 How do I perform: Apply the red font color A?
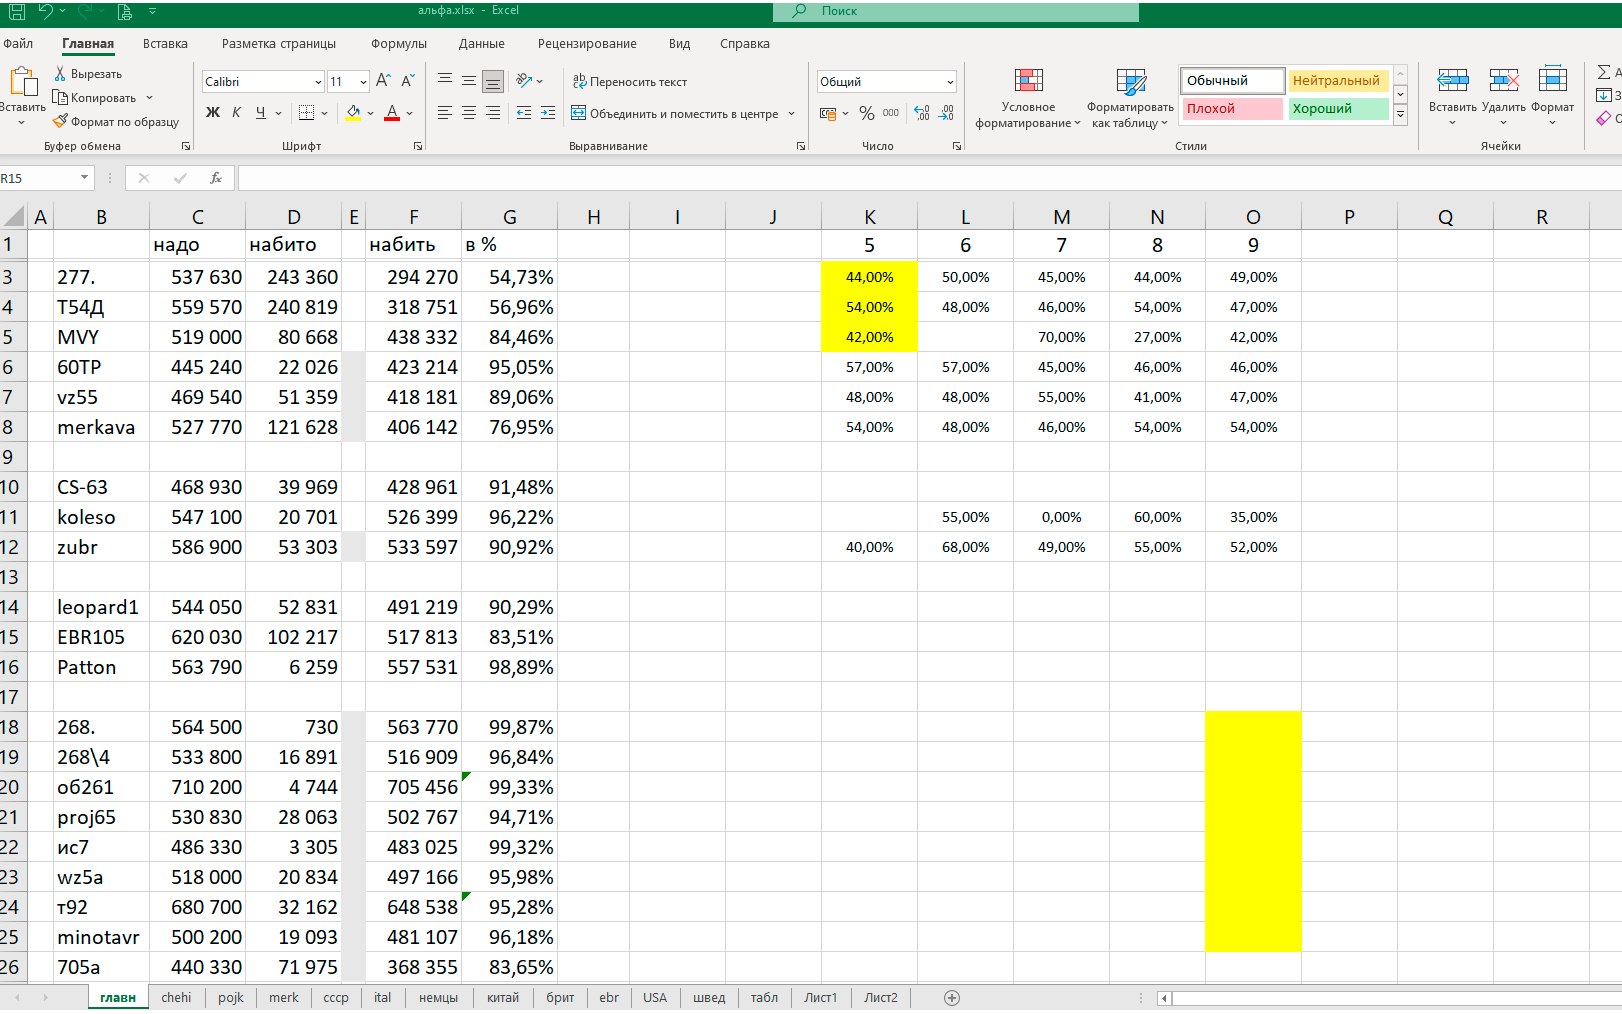click(392, 113)
